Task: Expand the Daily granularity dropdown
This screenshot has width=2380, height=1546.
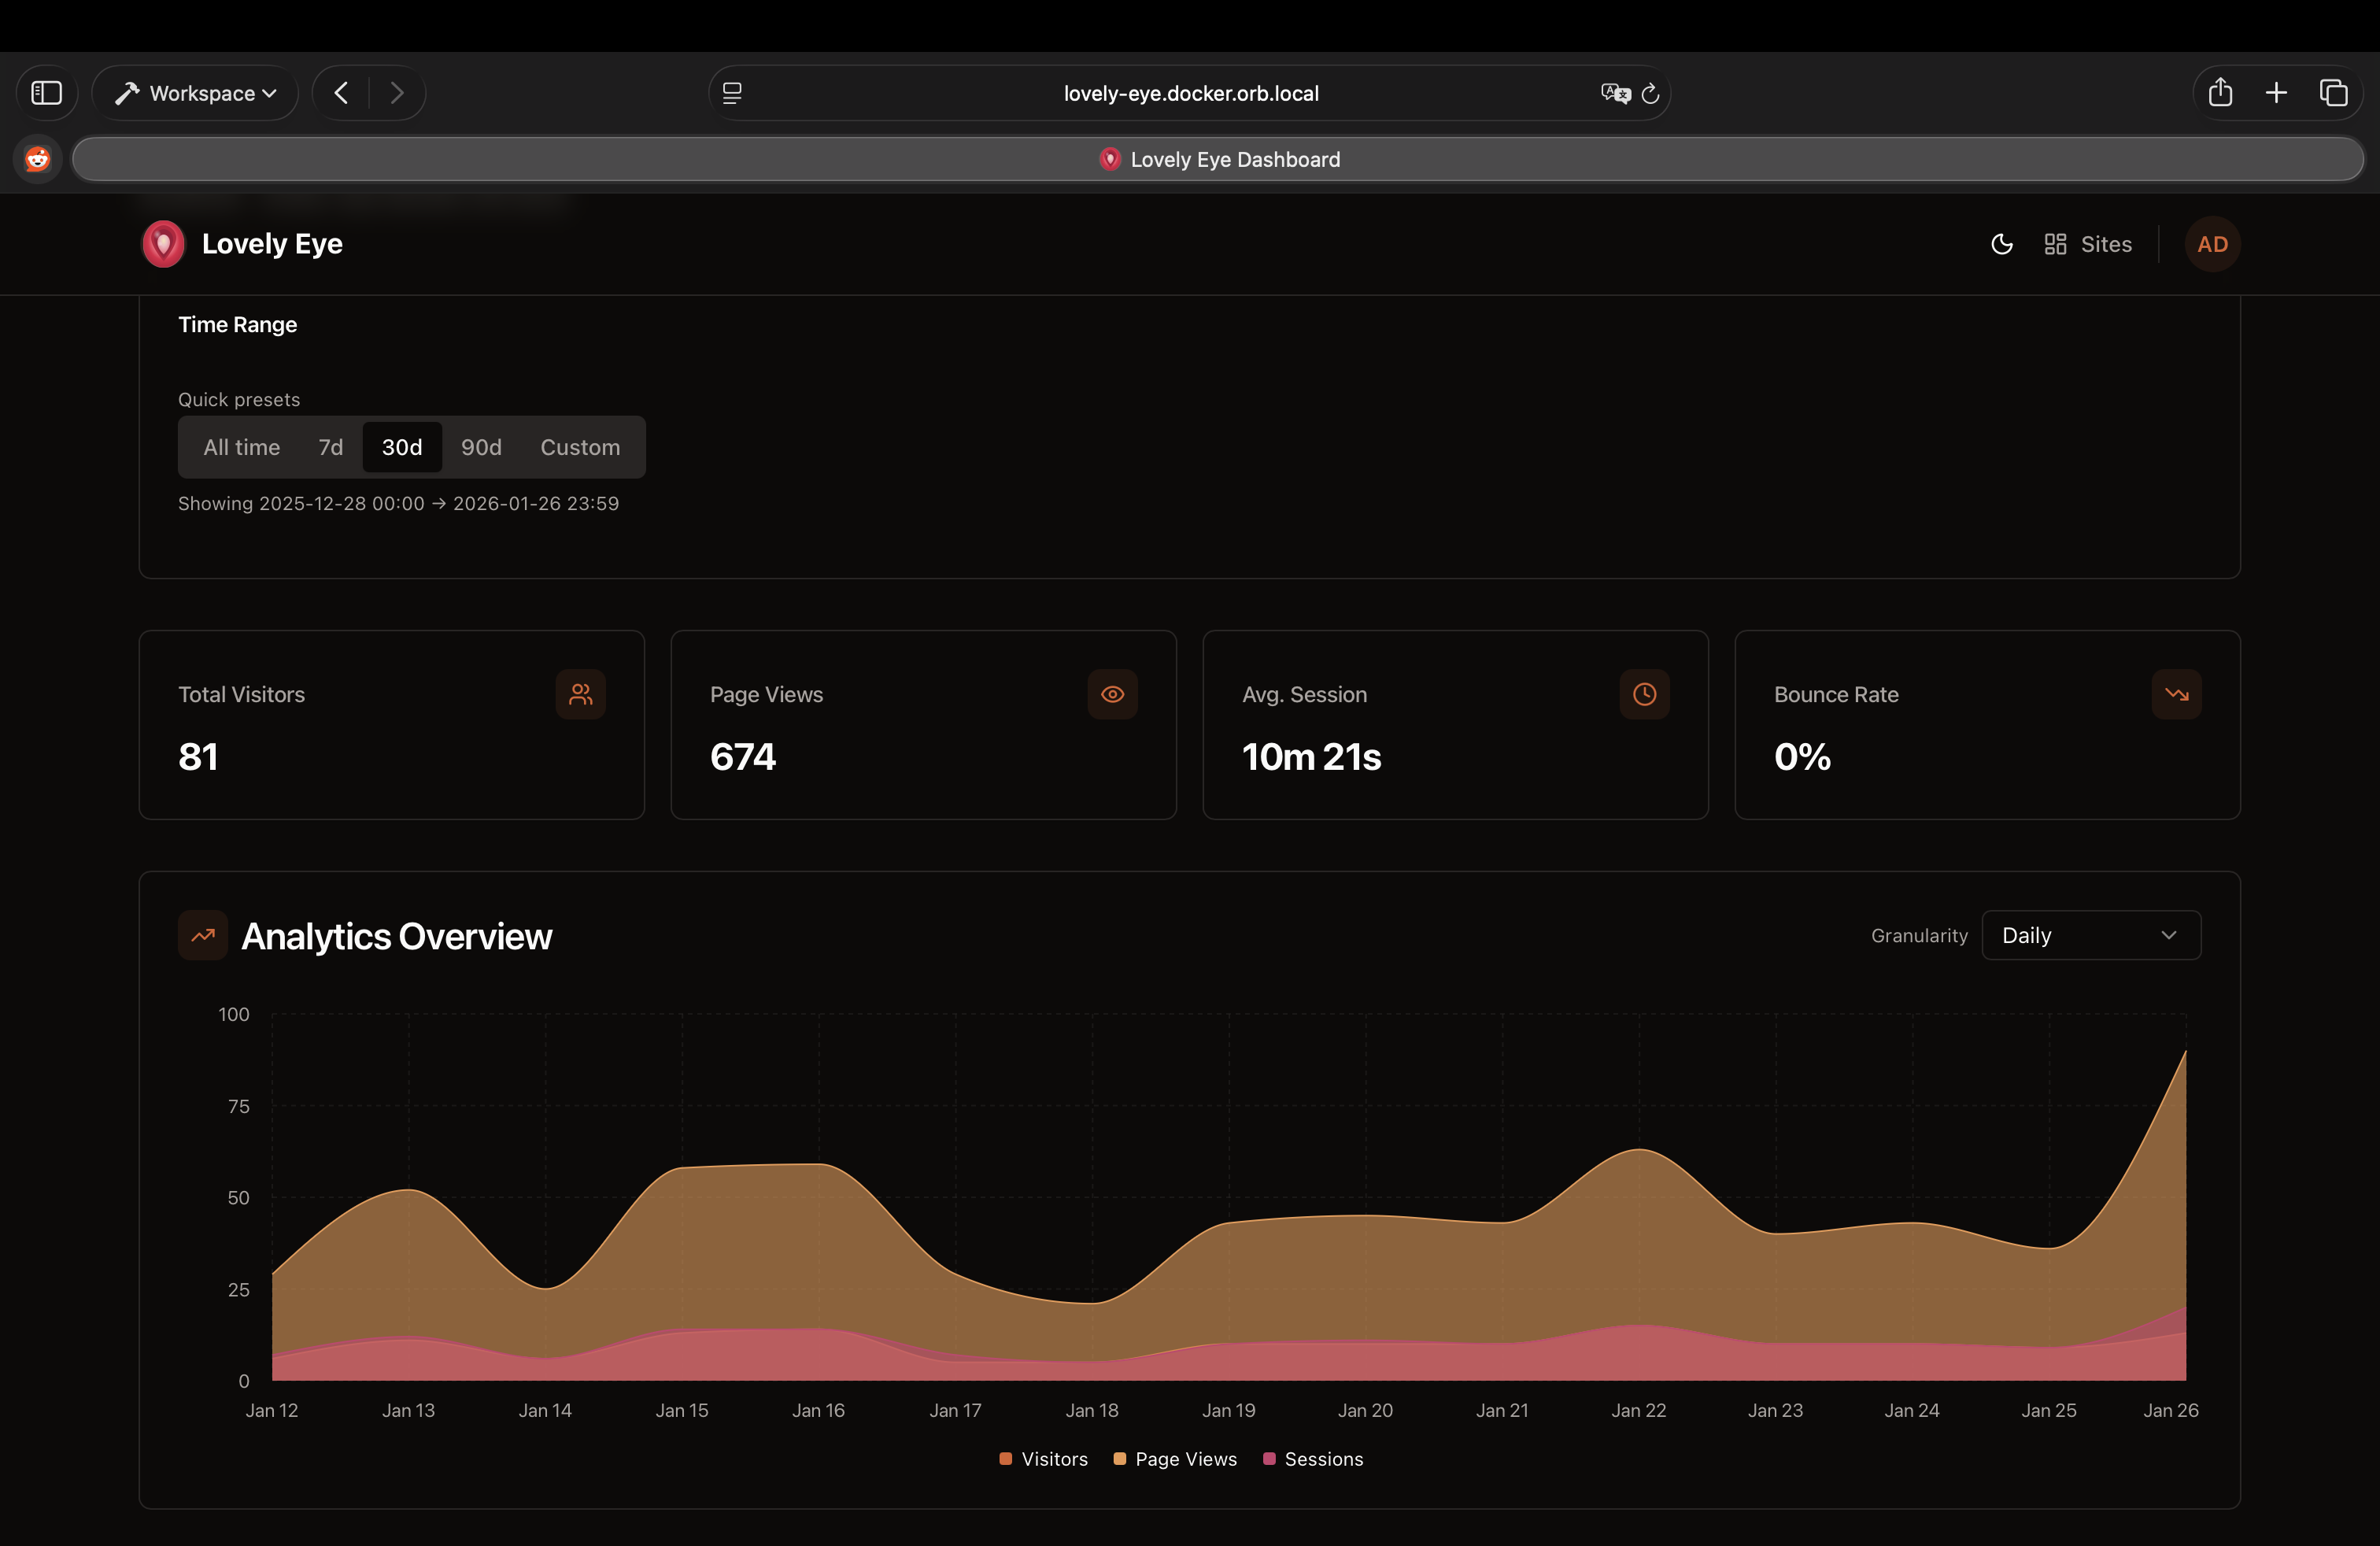Action: (x=2090, y=935)
